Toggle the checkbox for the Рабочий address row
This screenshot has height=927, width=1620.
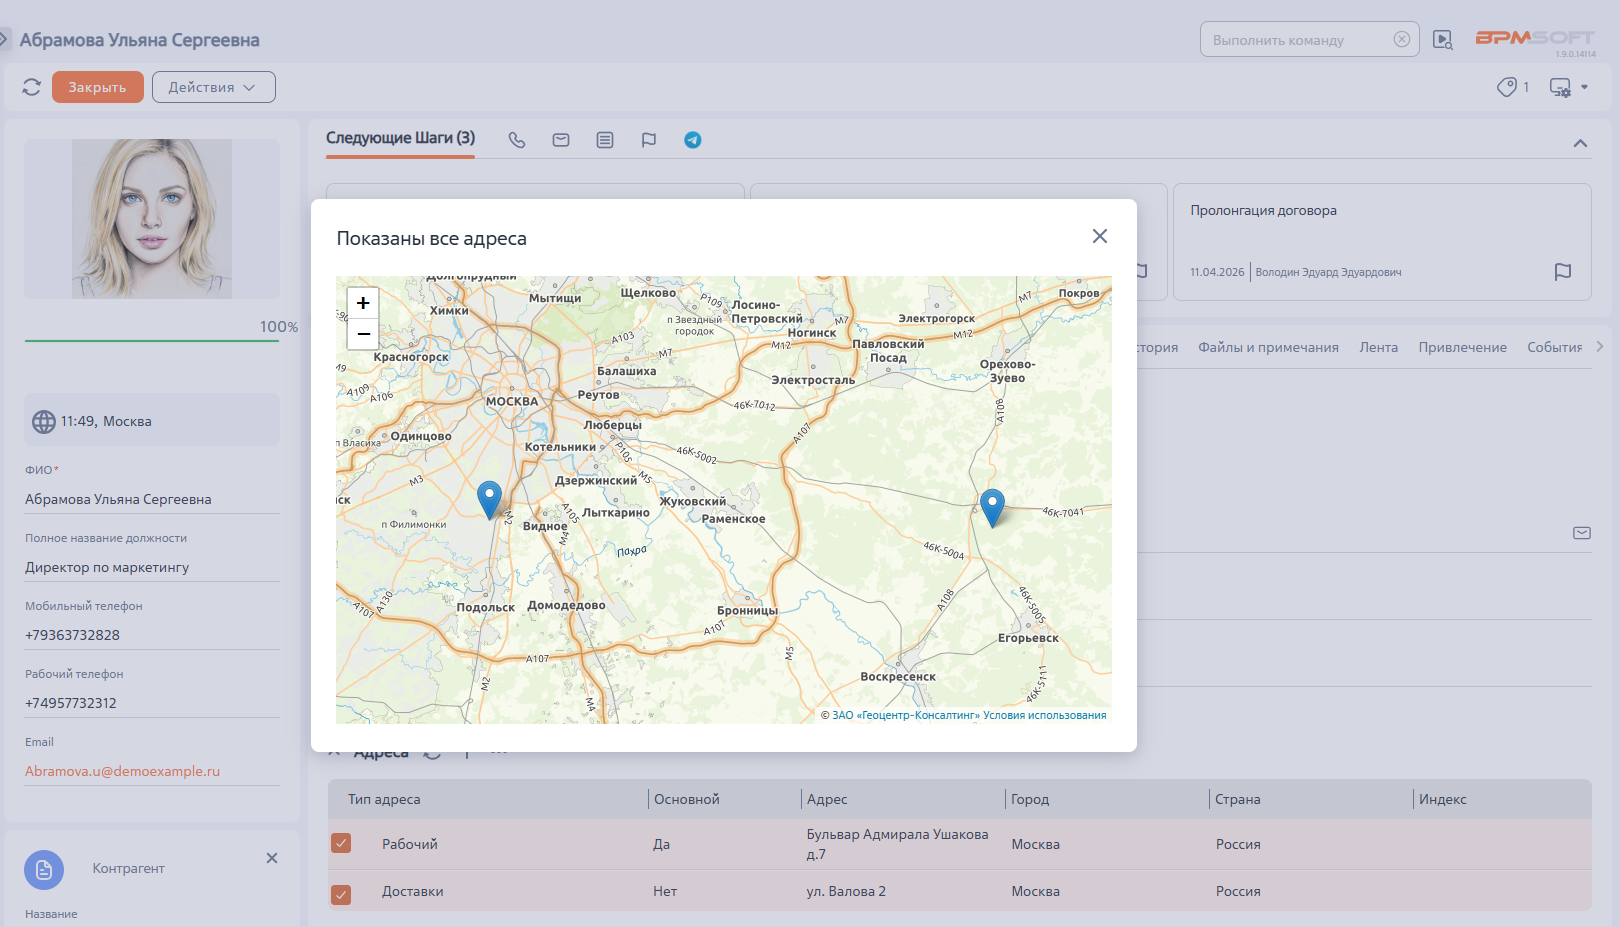tap(341, 843)
